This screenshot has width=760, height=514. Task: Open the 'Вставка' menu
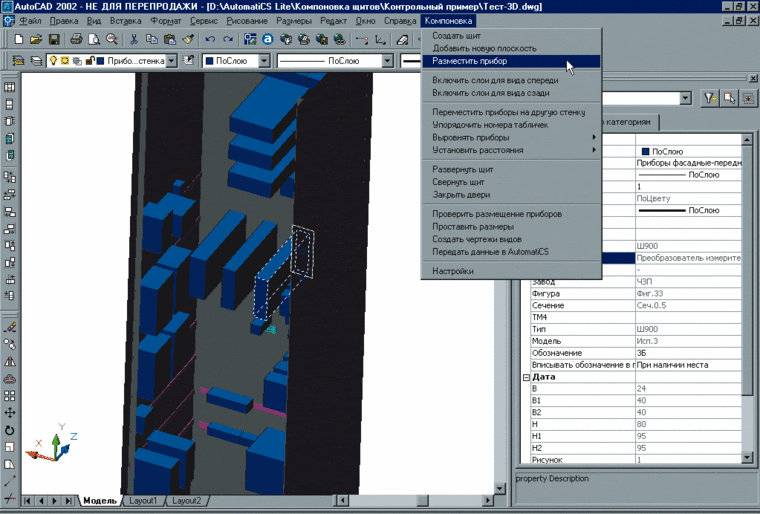click(126, 21)
